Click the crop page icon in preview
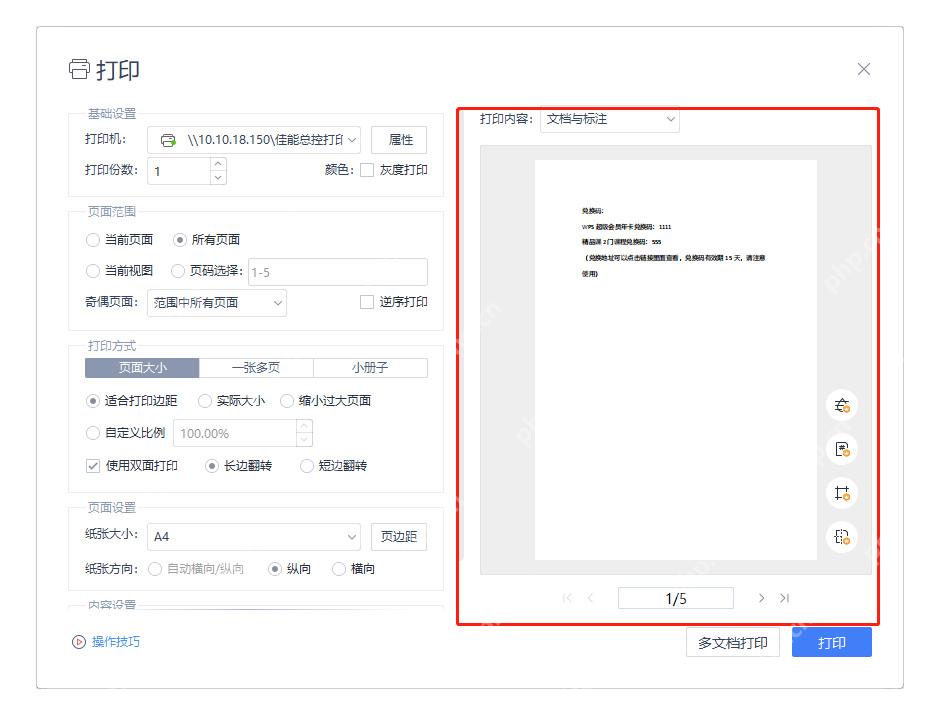940x715 pixels. tap(842, 493)
